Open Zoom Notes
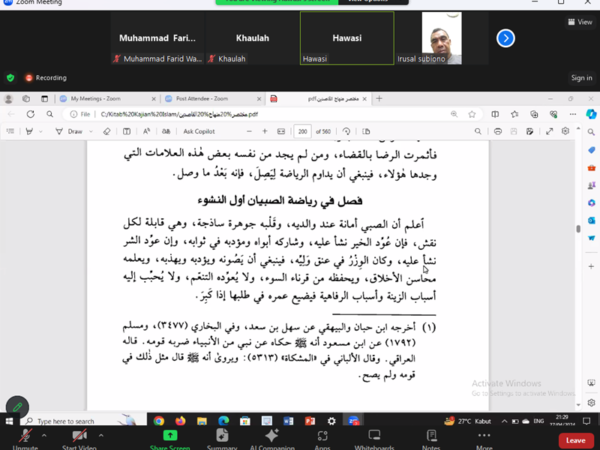 (431, 439)
